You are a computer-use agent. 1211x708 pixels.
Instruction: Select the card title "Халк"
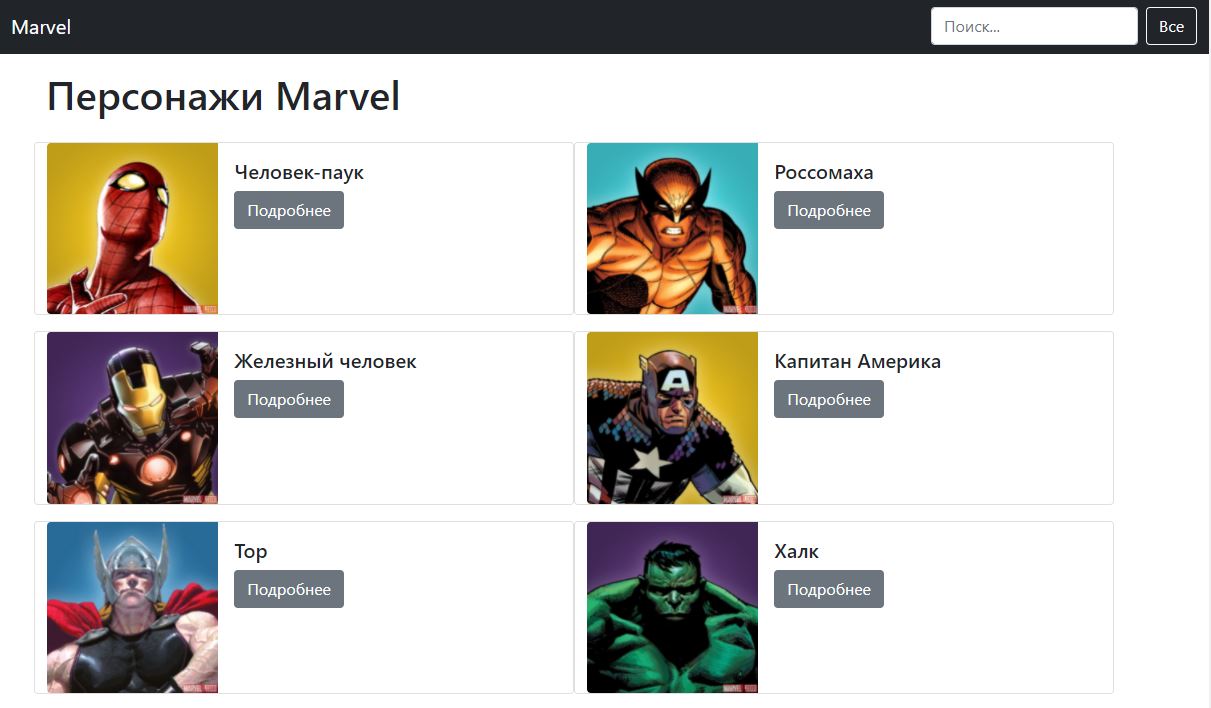[x=797, y=551]
